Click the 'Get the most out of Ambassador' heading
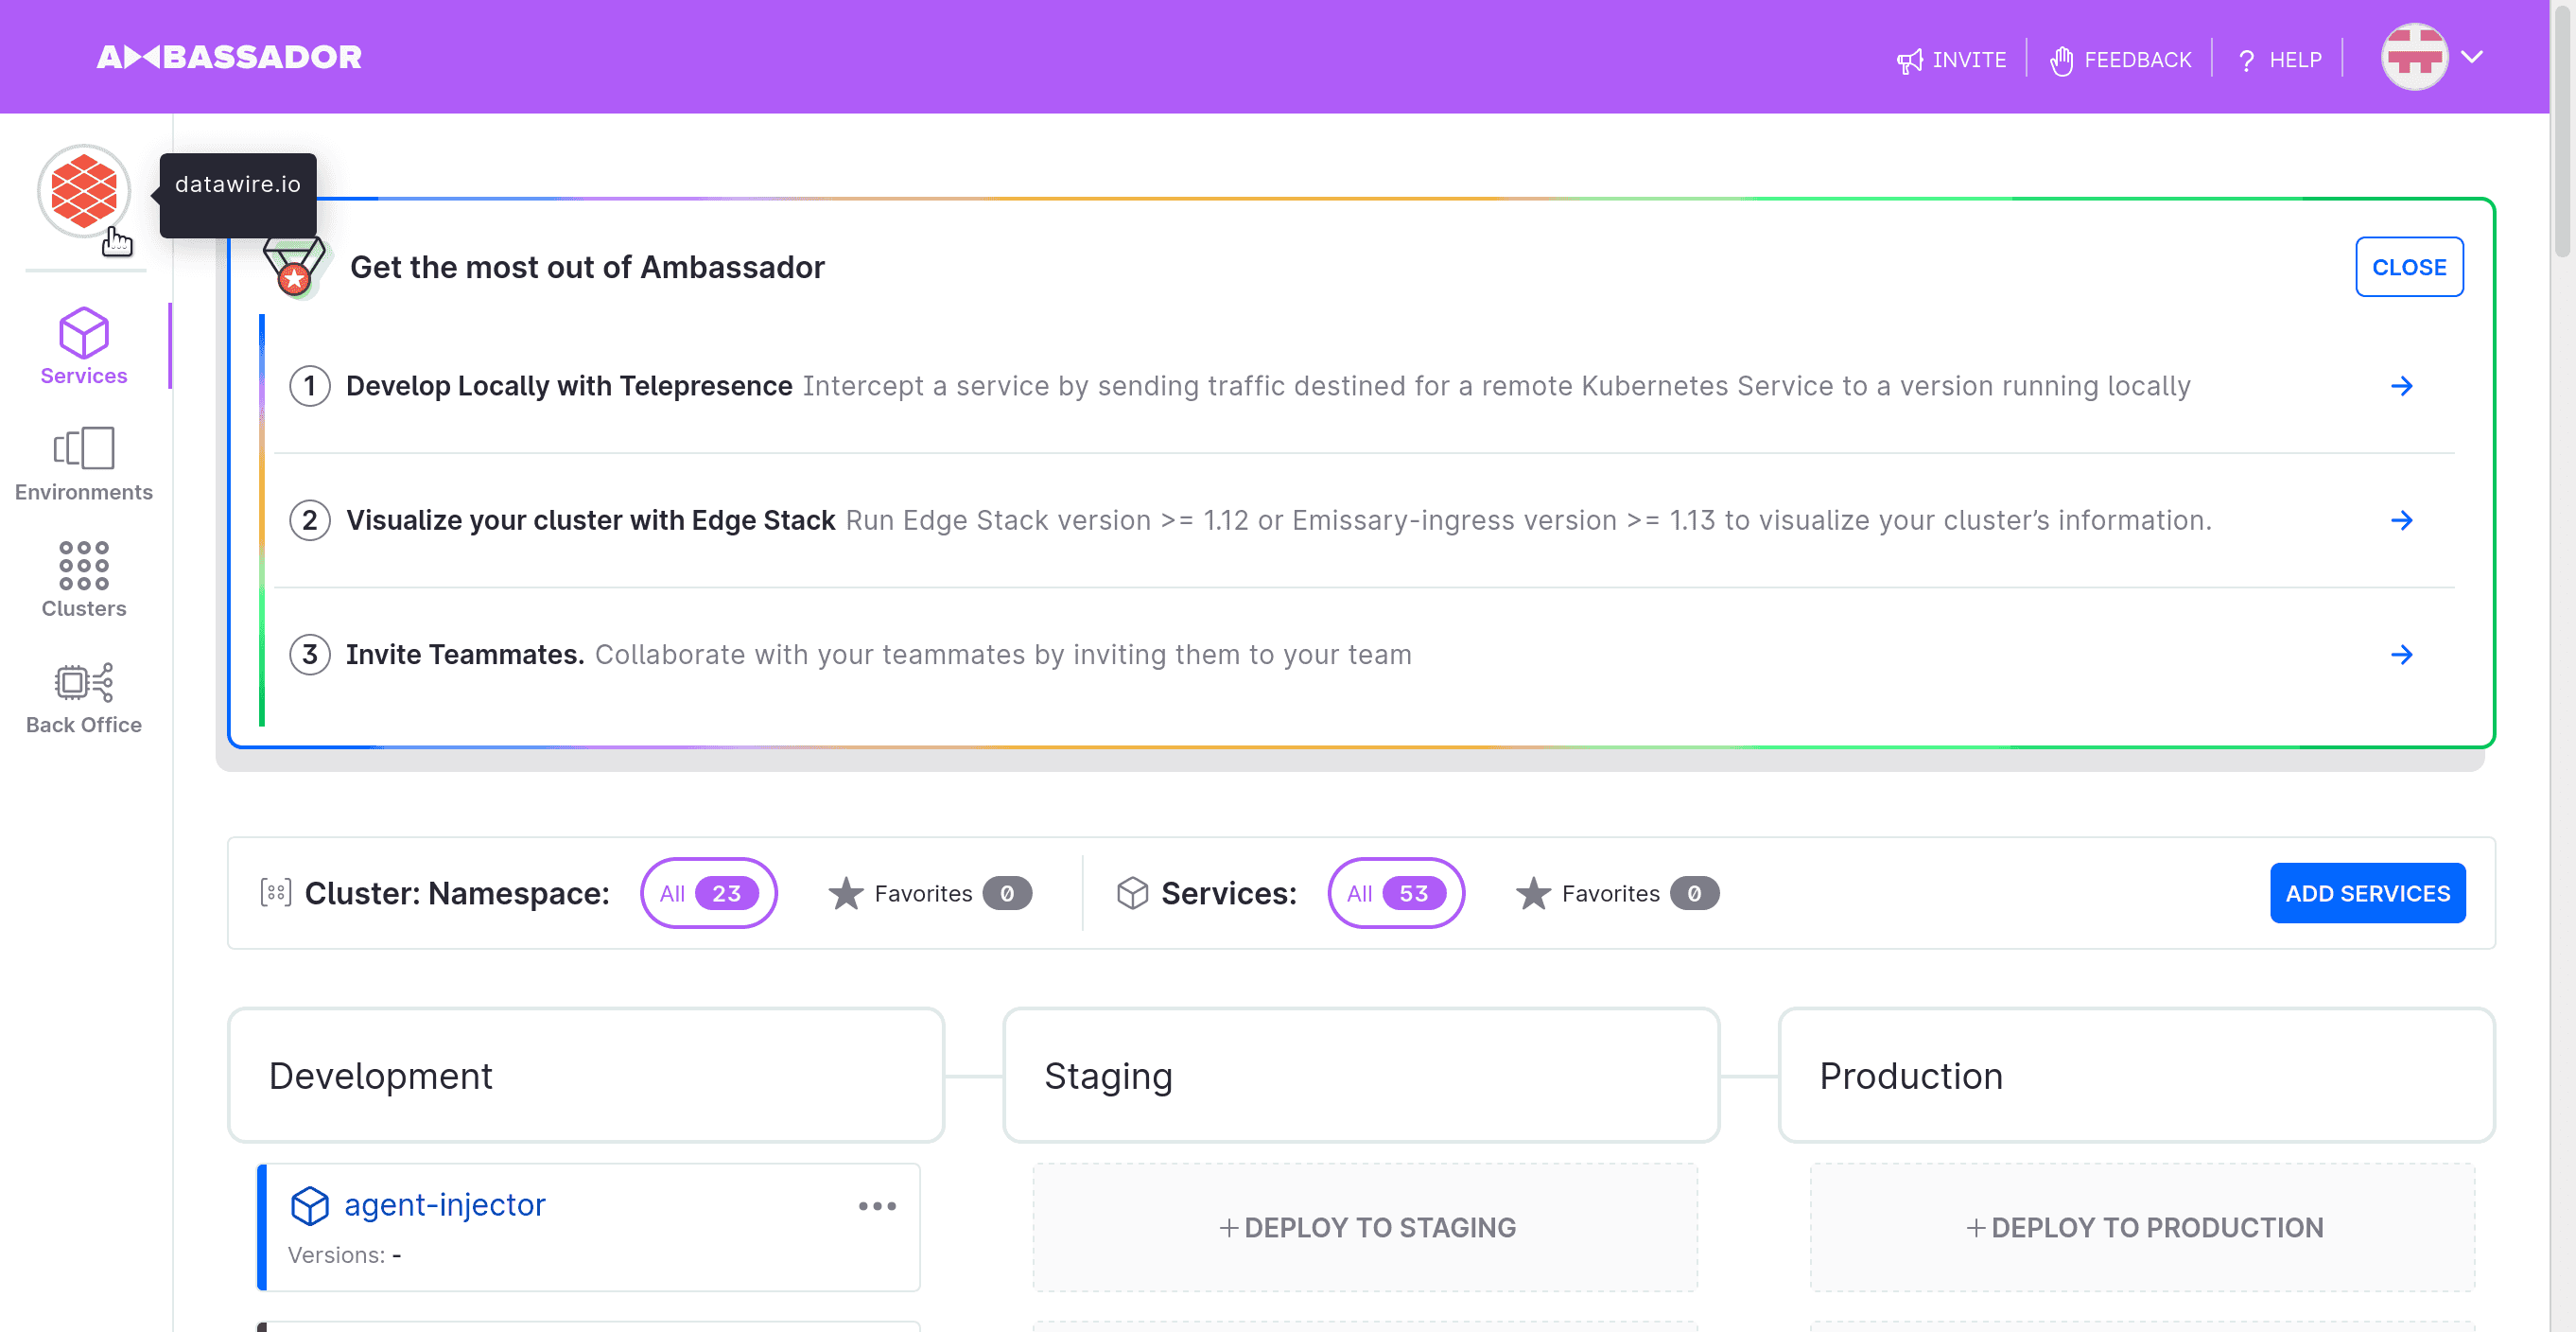2576x1332 pixels. click(x=587, y=267)
